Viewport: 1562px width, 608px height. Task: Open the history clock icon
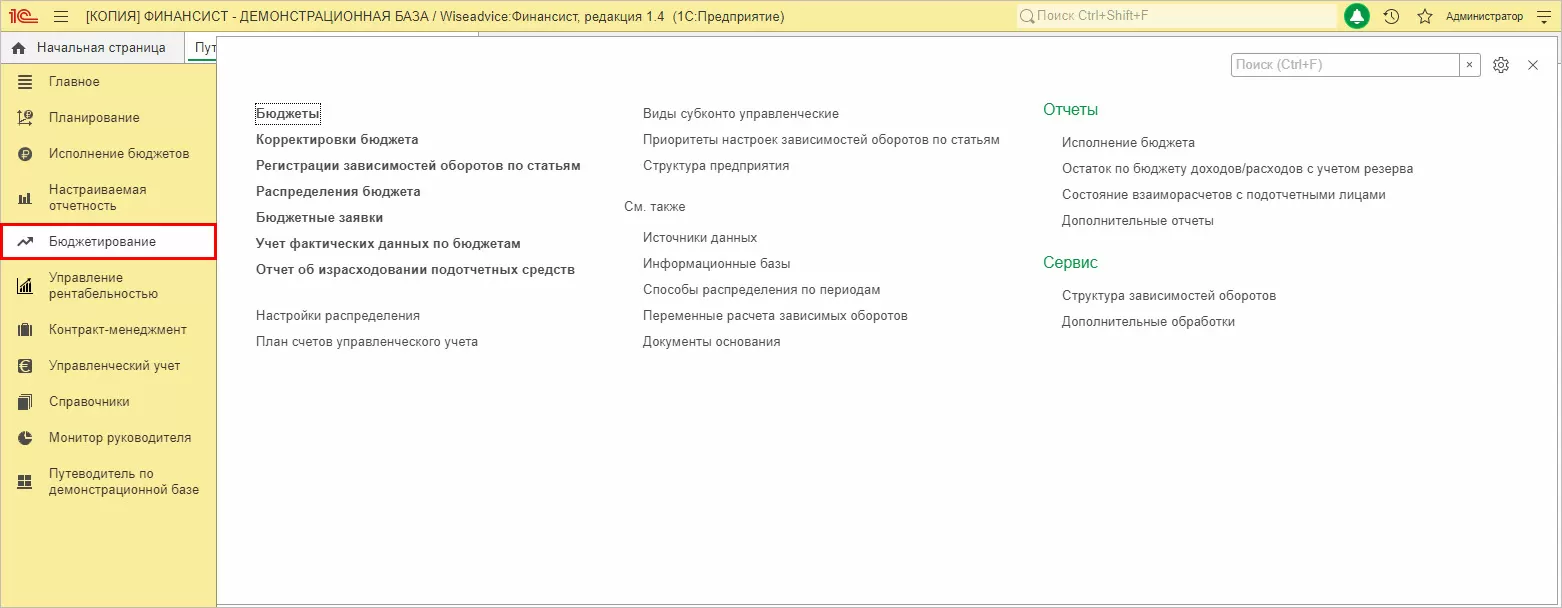pos(1391,16)
